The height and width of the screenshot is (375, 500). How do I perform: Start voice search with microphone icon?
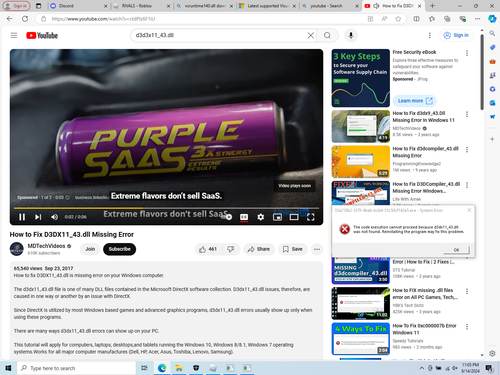351,35
